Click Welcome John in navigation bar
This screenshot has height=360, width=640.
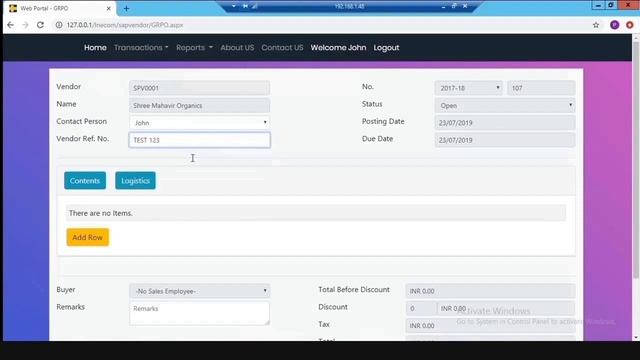338,47
